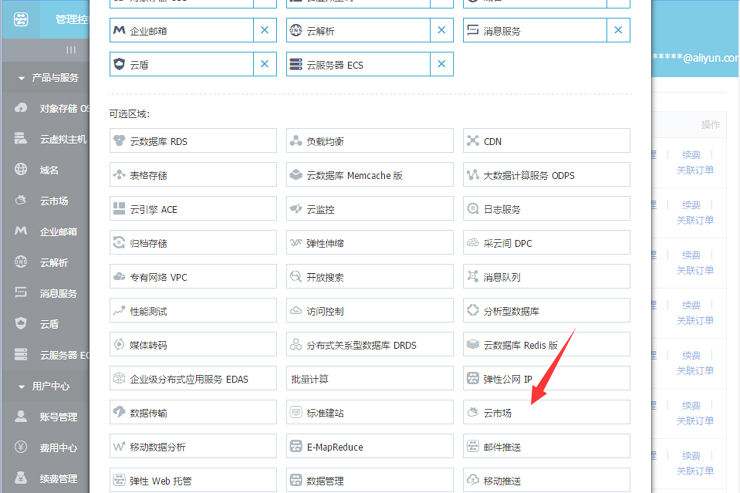Add 负载均衡 to shortcuts
The width and height of the screenshot is (740, 493).
370,141
